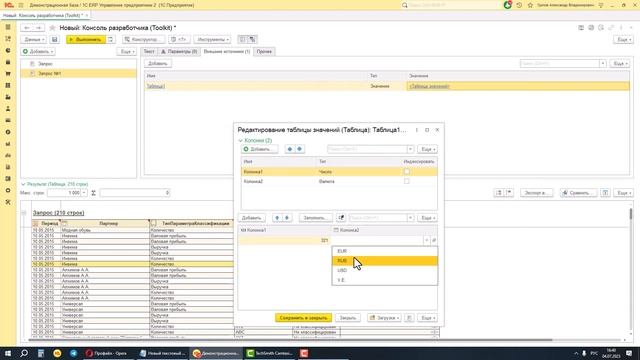The width and height of the screenshot is (640, 360).
Task: Switch to the Параметры (0) tab
Action: point(179,51)
